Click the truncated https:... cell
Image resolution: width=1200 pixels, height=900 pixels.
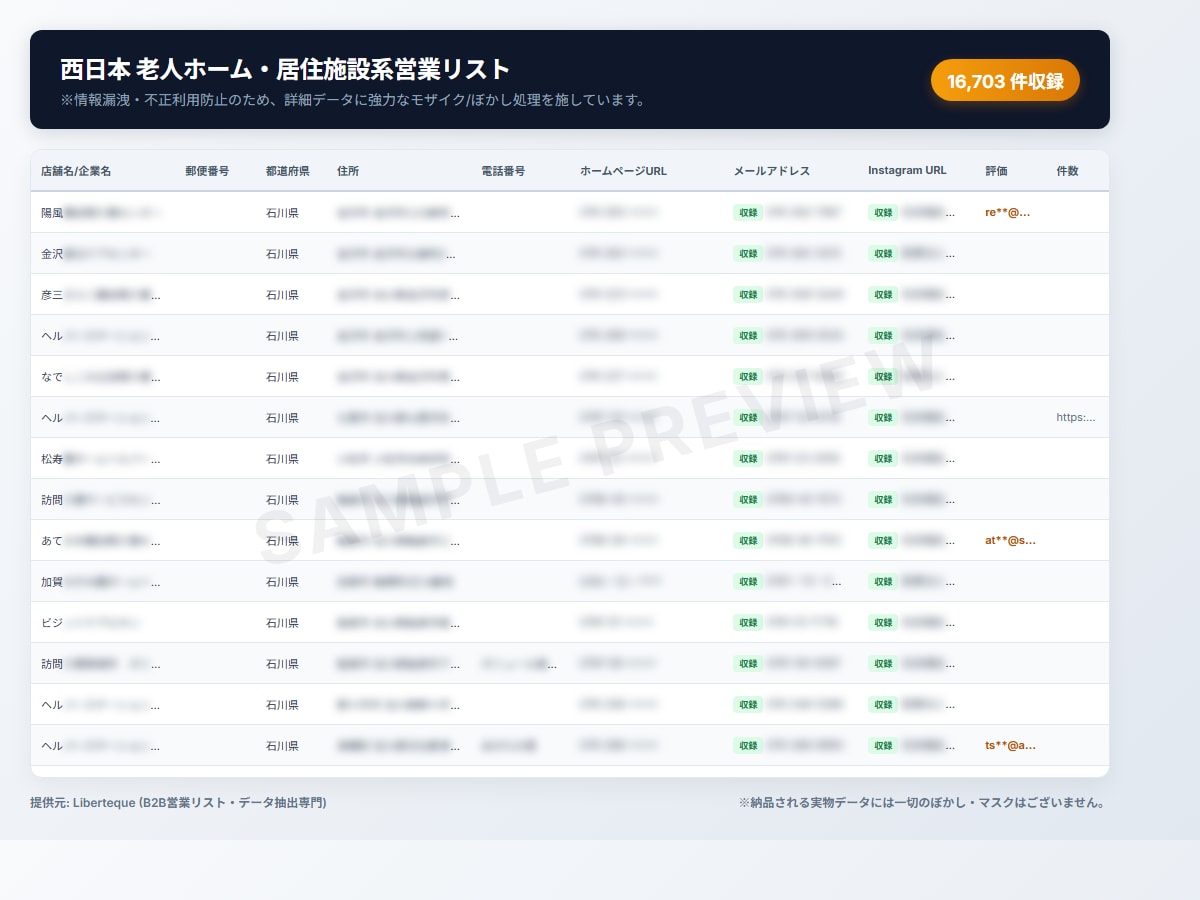tap(1076, 418)
